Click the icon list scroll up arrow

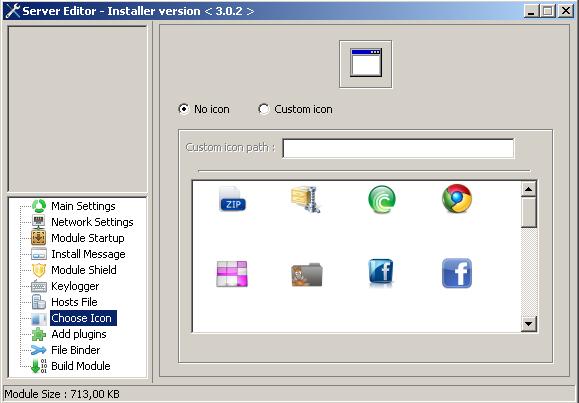(528, 189)
